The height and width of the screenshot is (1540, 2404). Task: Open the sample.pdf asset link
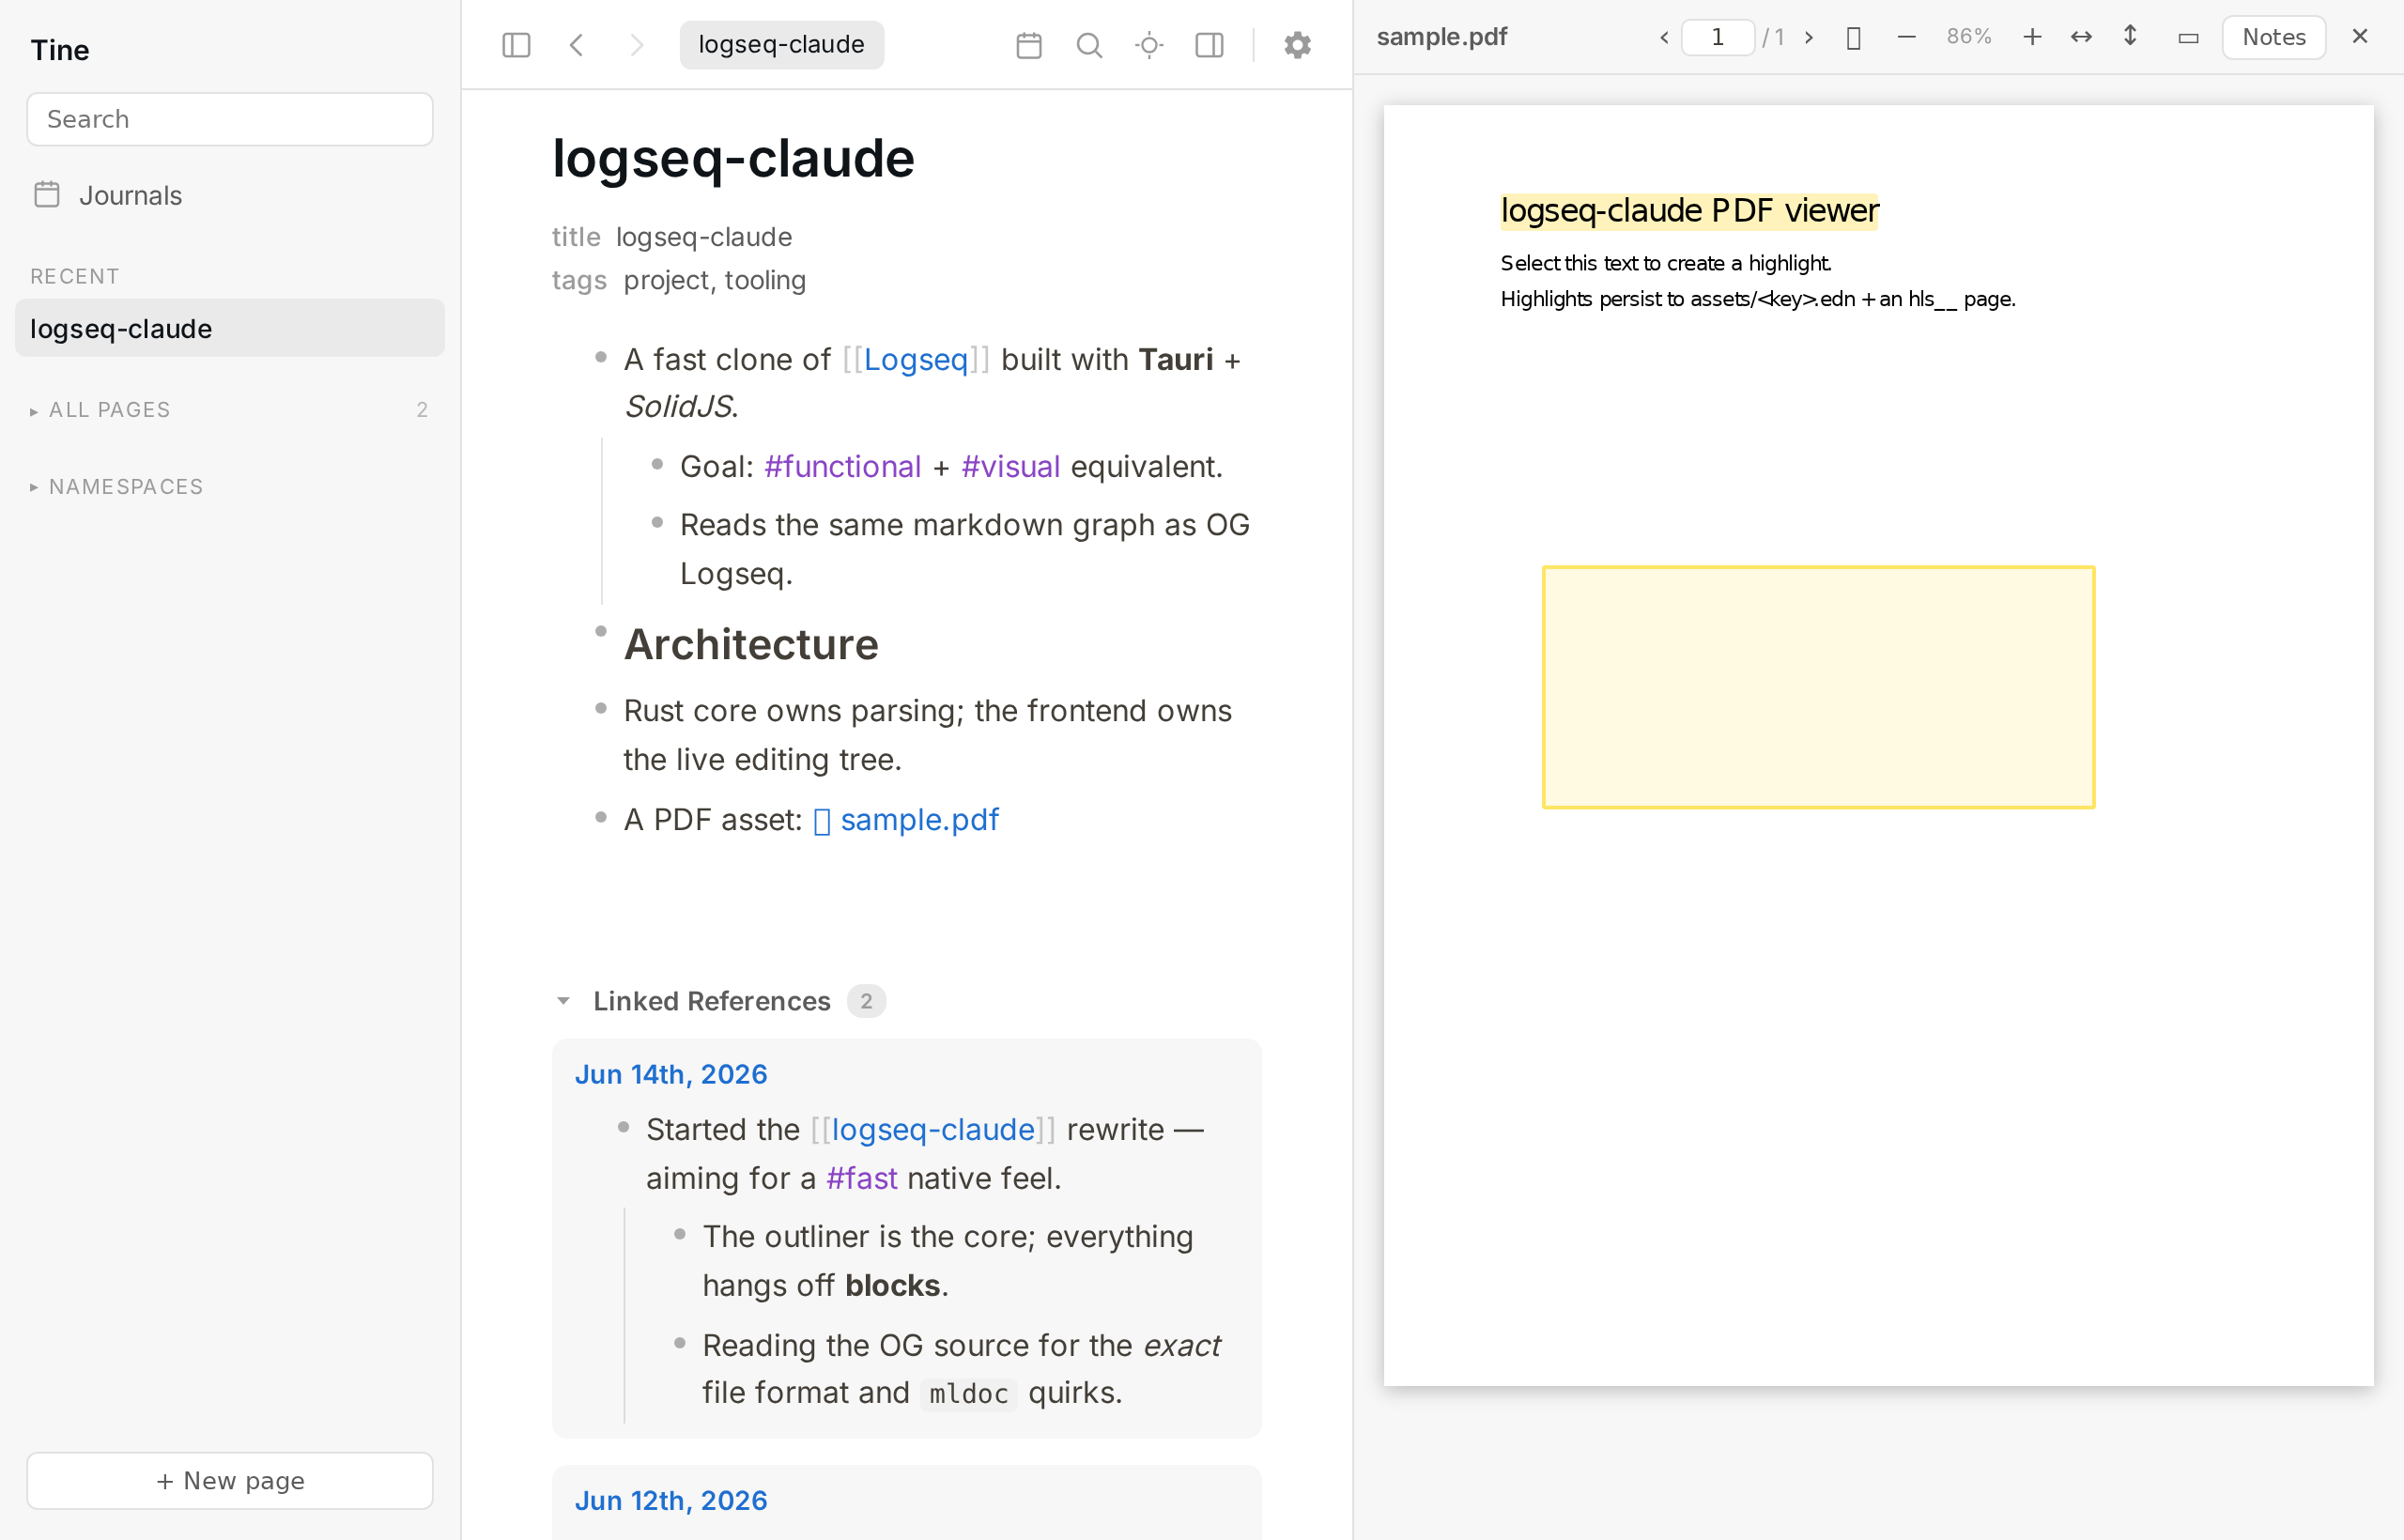tap(919, 820)
